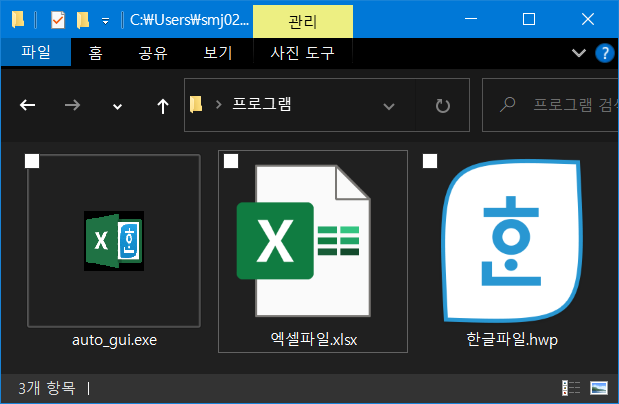Minimize the Explorer window
Image resolution: width=619 pixels, height=404 pixels.
coord(471,19)
